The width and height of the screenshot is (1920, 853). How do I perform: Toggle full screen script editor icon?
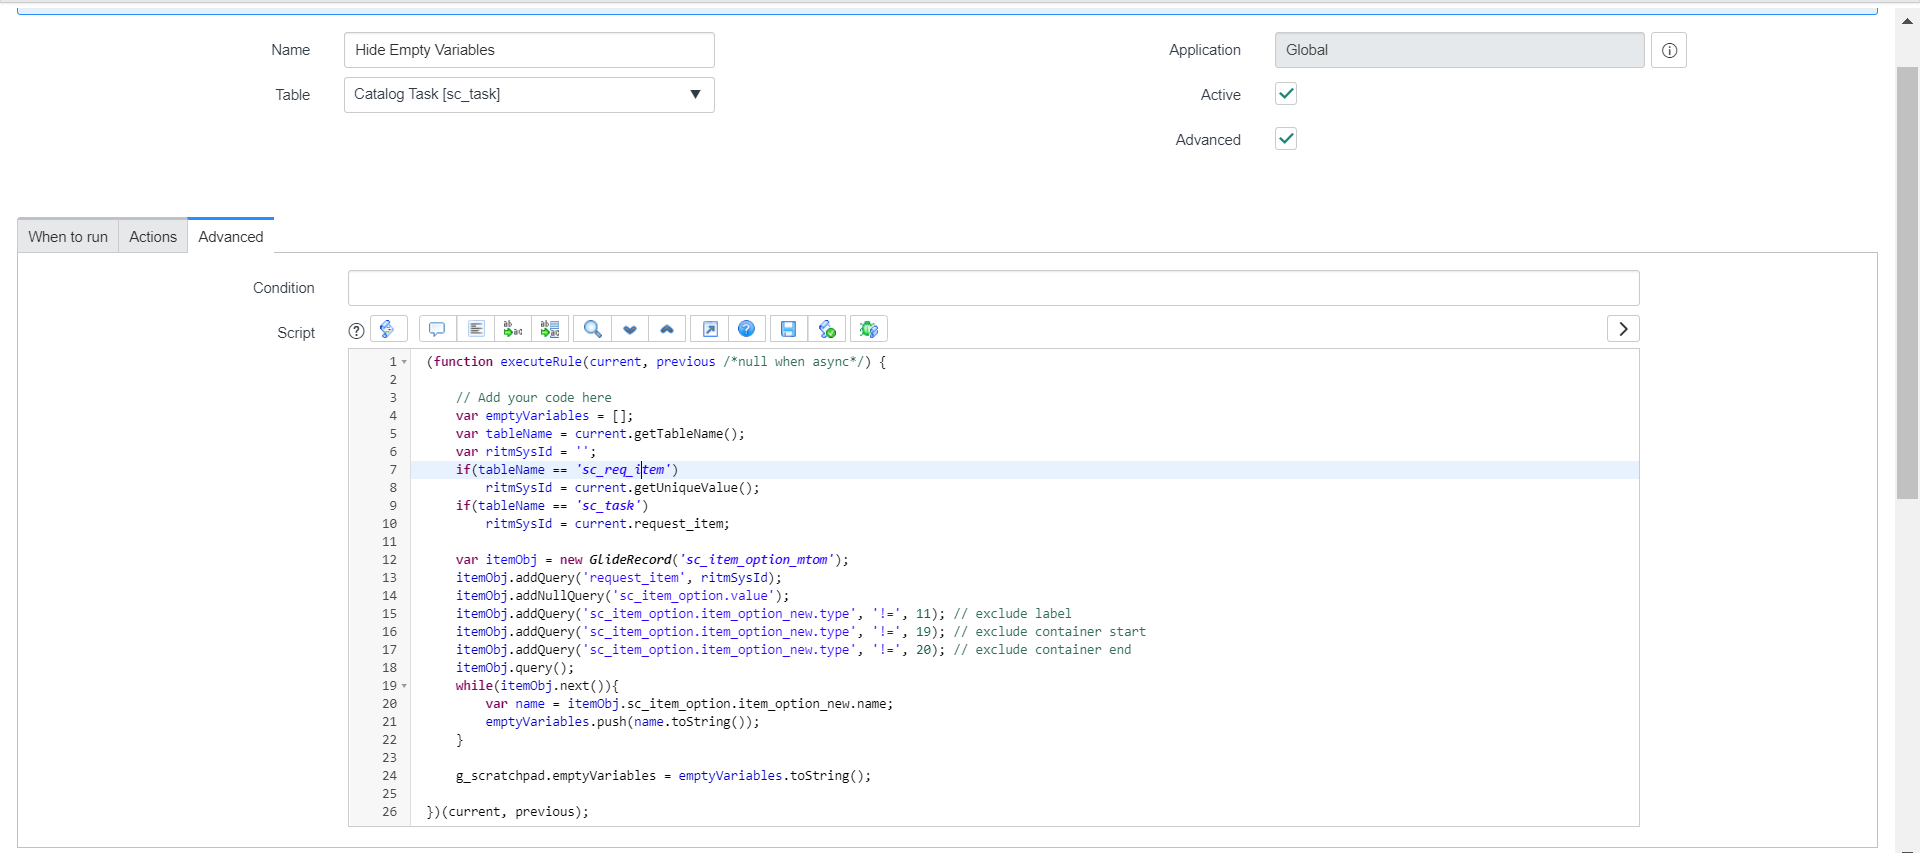click(x=710, y=329)
